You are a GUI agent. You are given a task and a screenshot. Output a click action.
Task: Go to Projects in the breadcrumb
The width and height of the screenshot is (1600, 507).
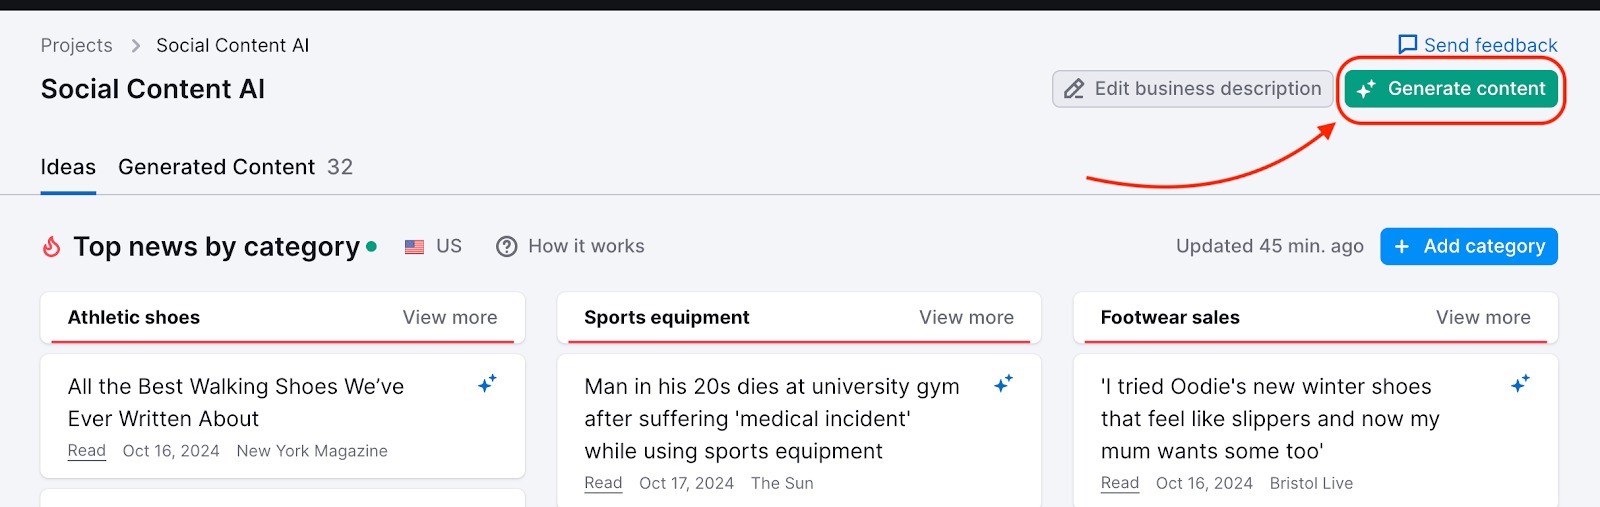[x=76, y=45]
